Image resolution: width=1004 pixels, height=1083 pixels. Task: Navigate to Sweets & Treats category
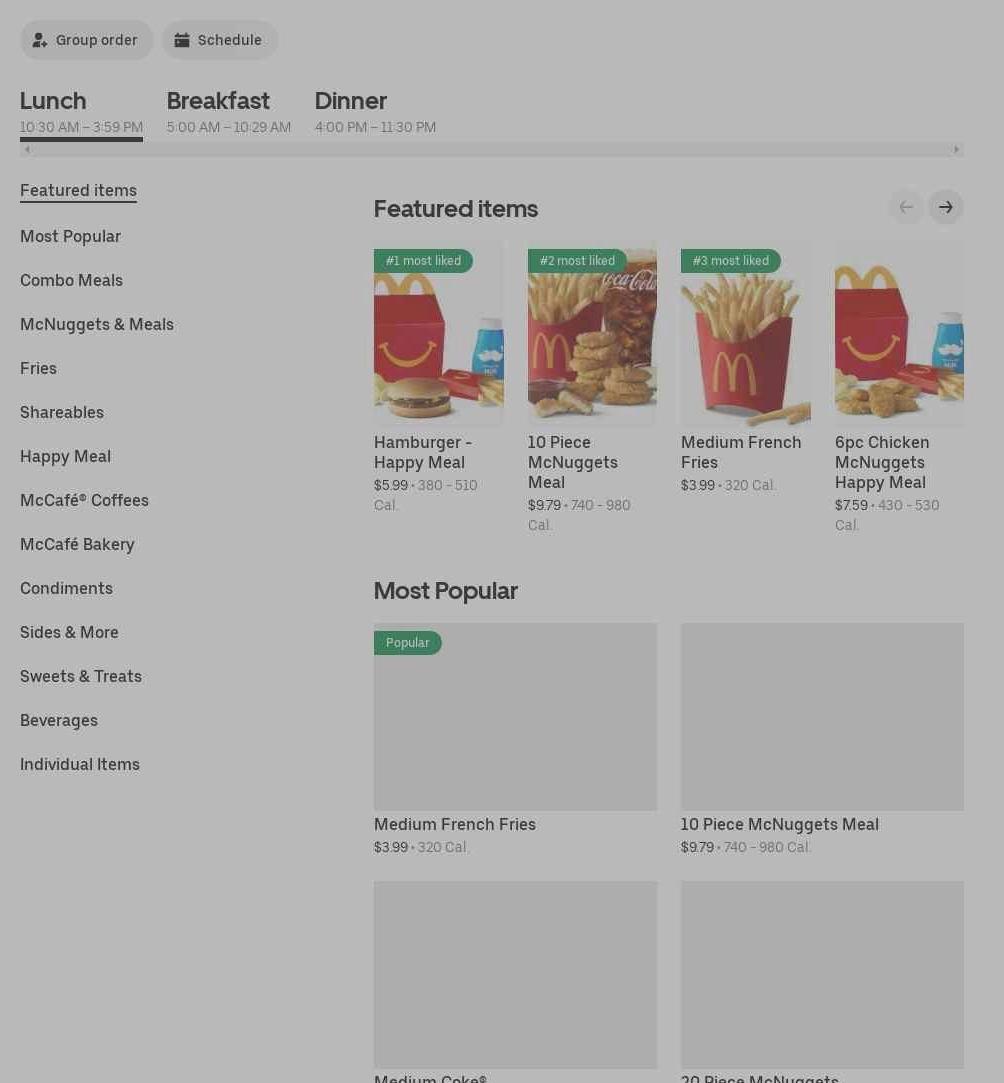click(x=81, y=676)
